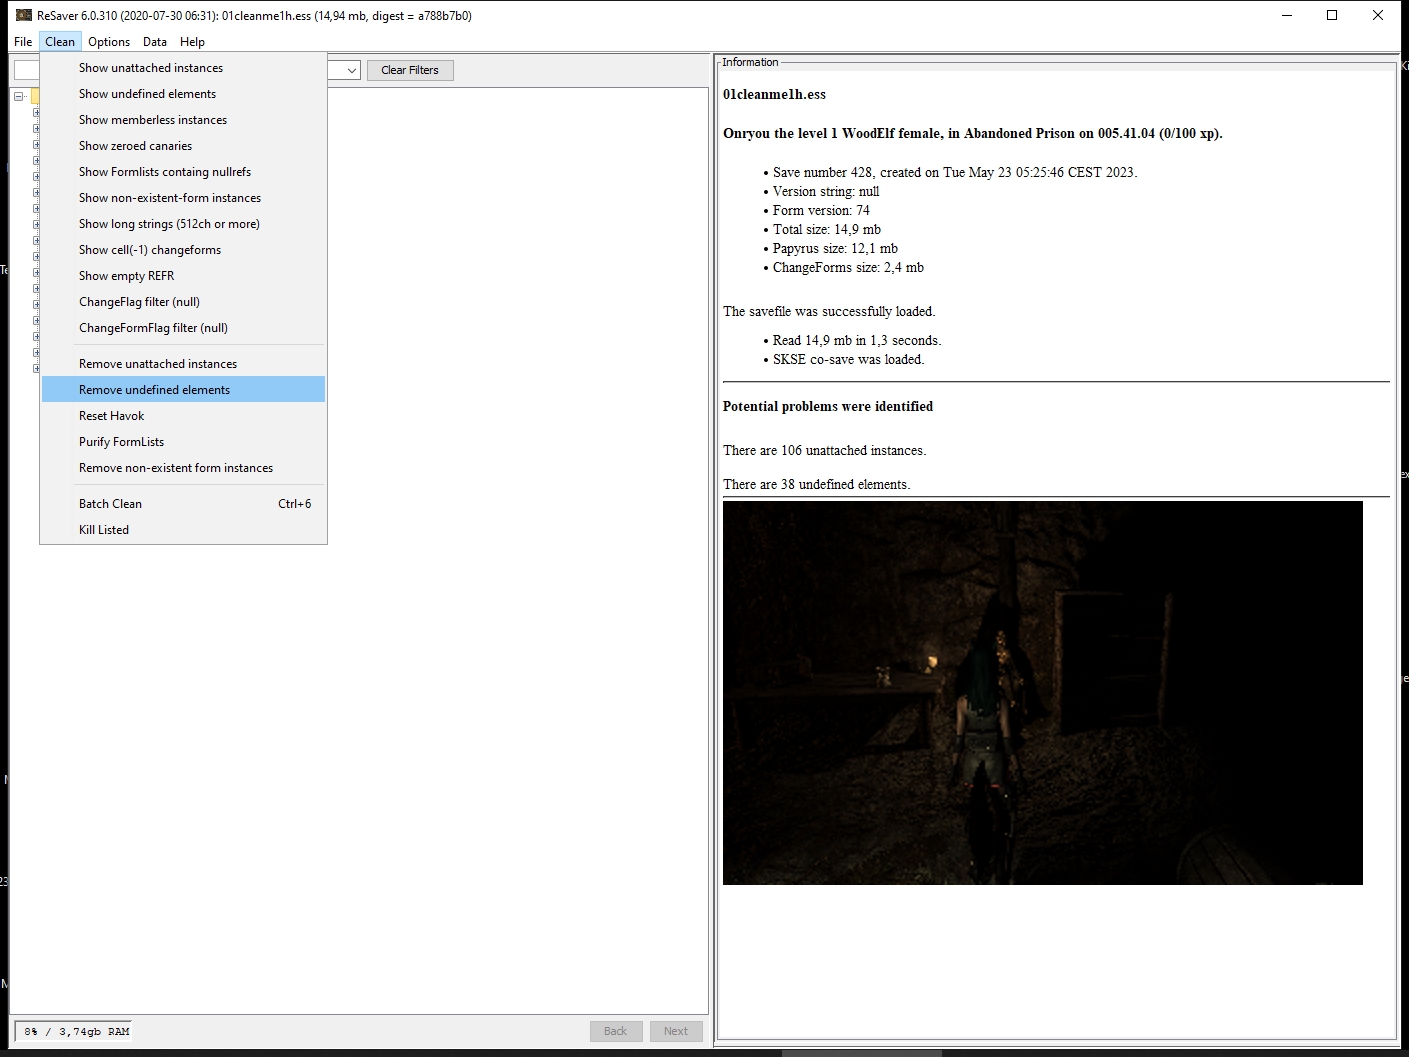Click the RAM usage progress indicator
The height and width of the screenshot is (1057, 1409).
point(74,1031)
